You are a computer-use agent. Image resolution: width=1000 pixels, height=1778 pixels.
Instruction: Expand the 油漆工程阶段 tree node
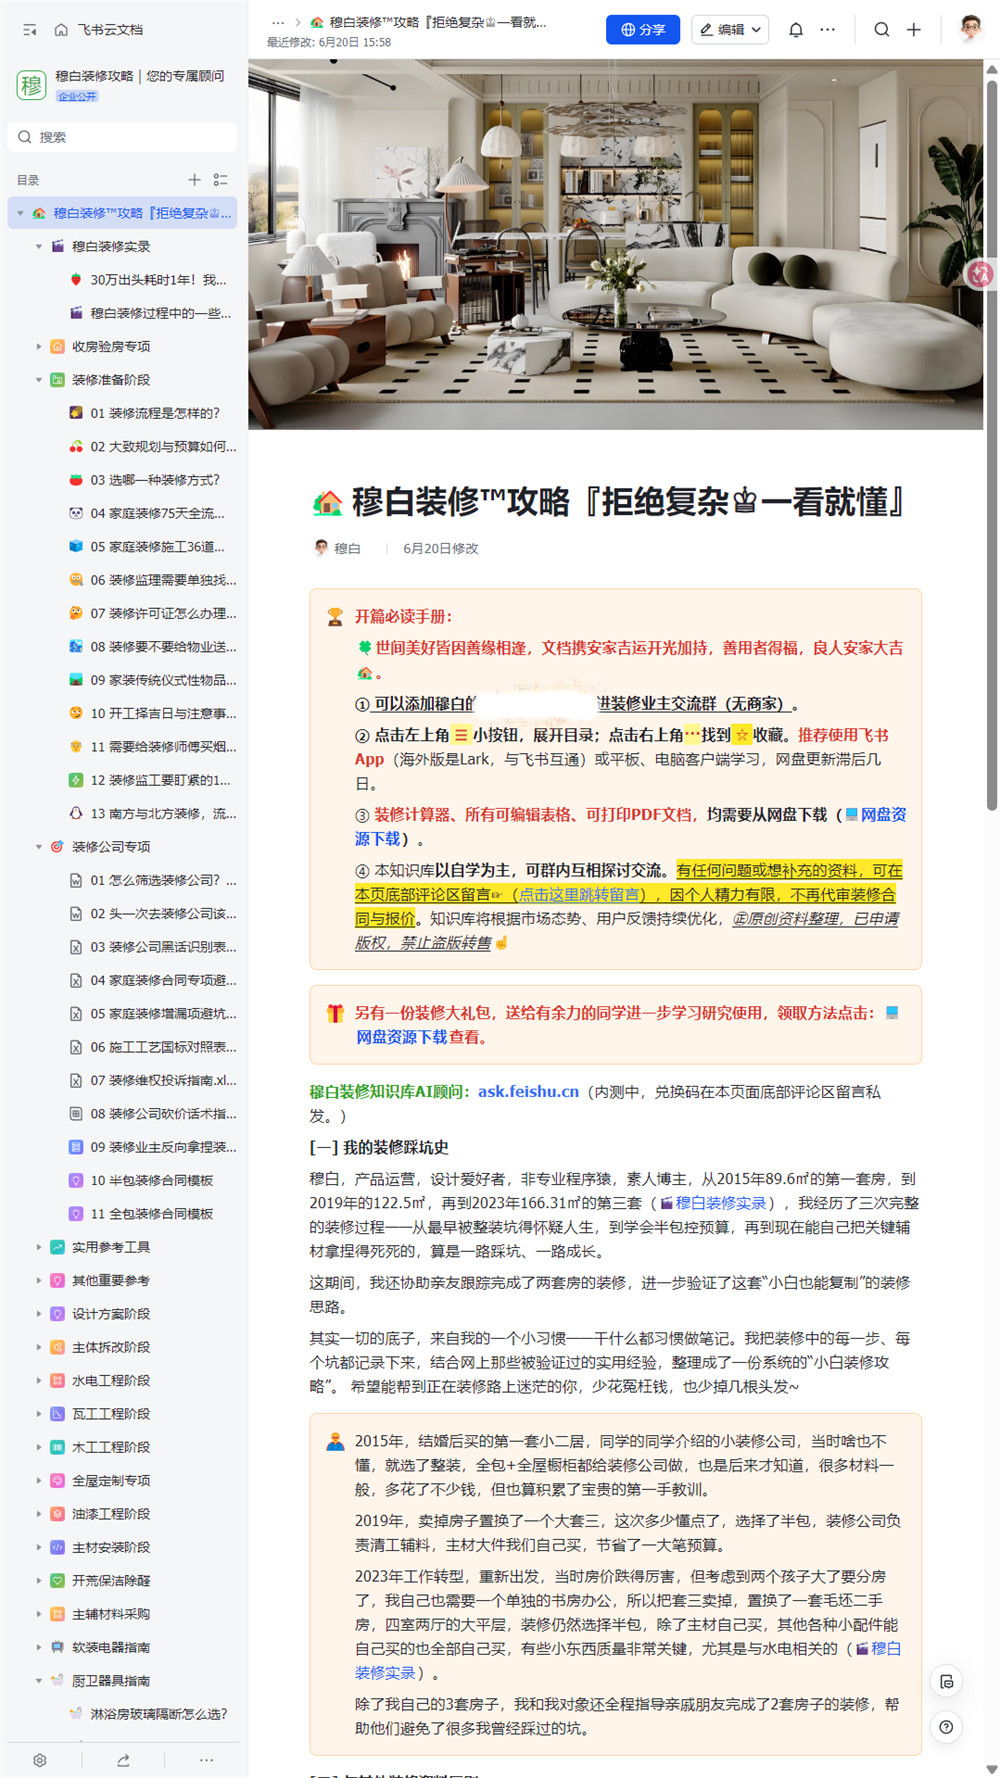(39, 1513)
